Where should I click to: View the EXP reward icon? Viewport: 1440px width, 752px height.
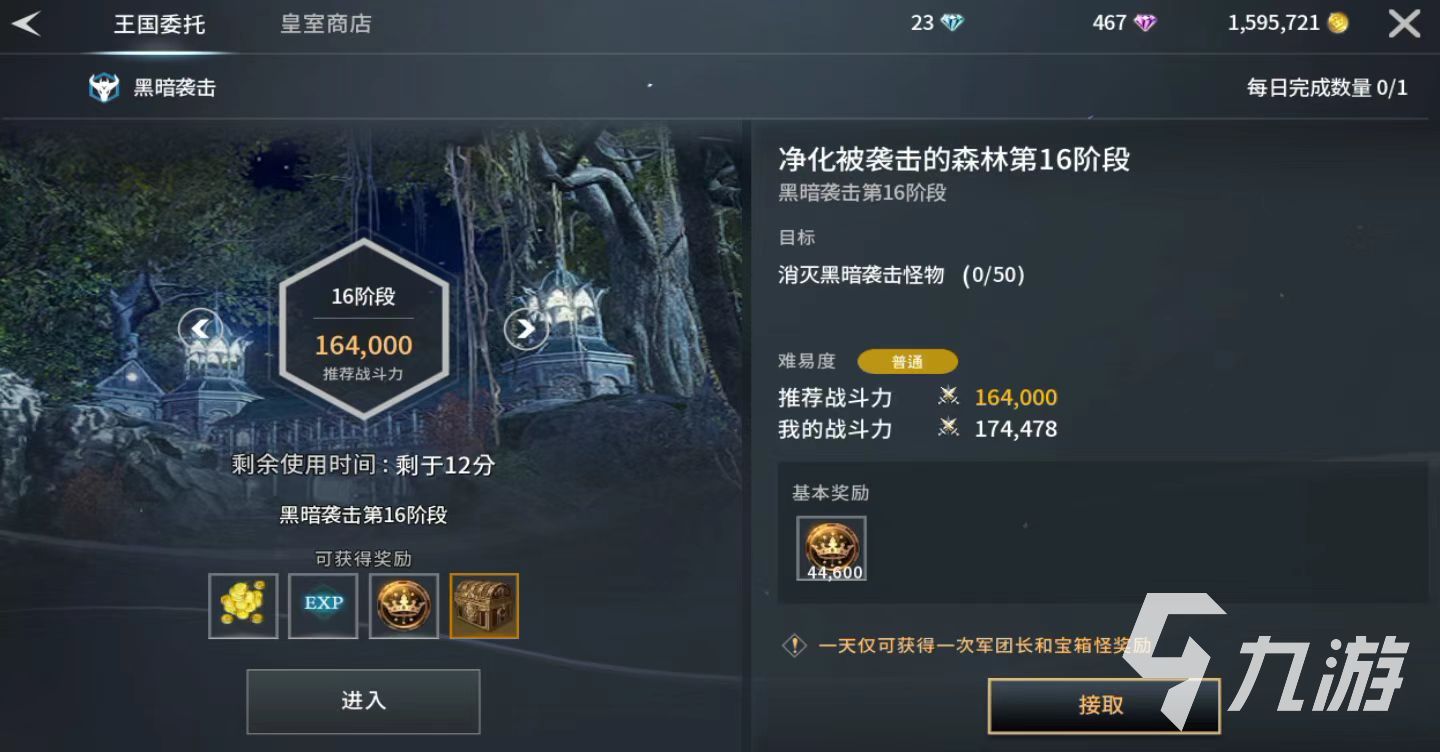pyautogui.click(x=323, y=605)
